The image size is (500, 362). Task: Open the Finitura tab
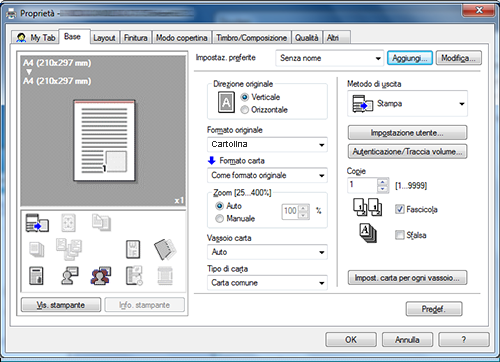click(135, 38)
